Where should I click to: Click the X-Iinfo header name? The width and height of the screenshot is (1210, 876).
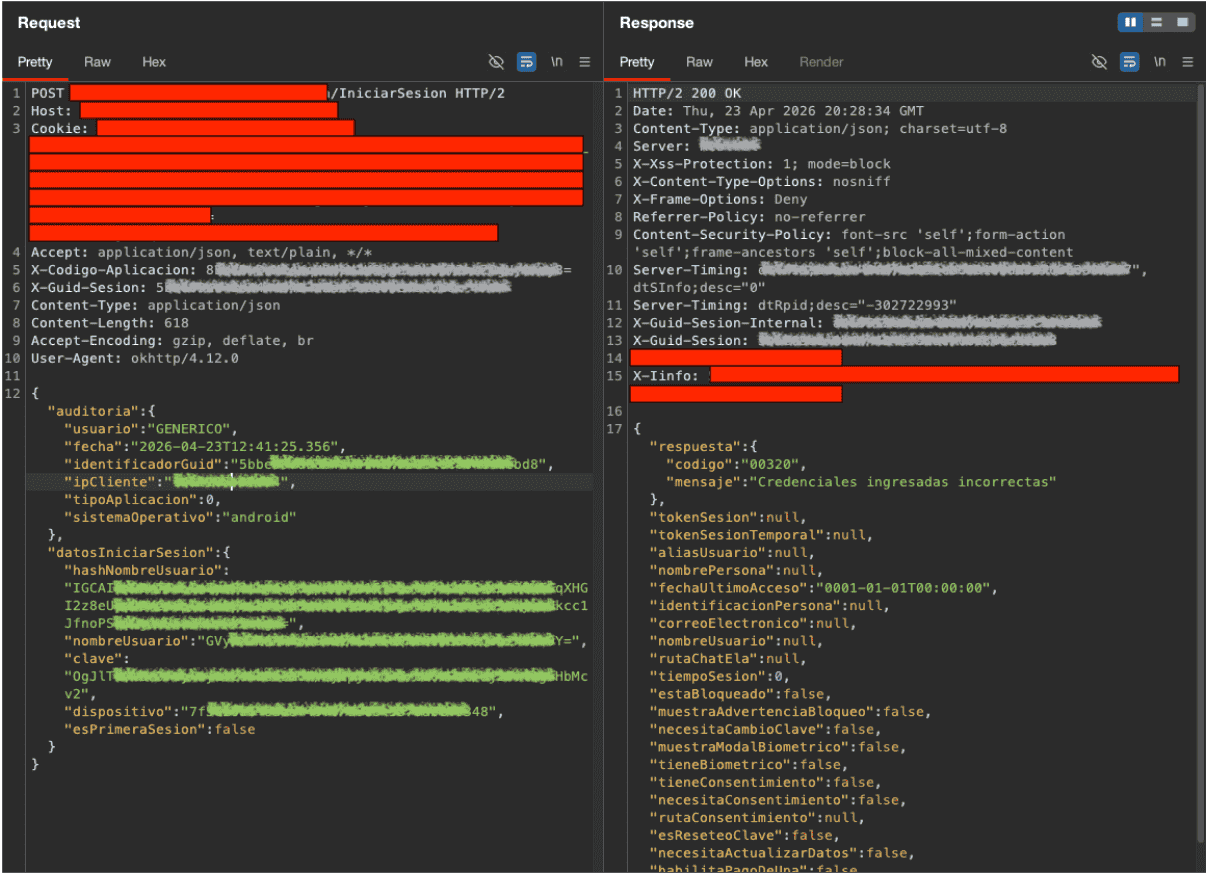(667, 376)
